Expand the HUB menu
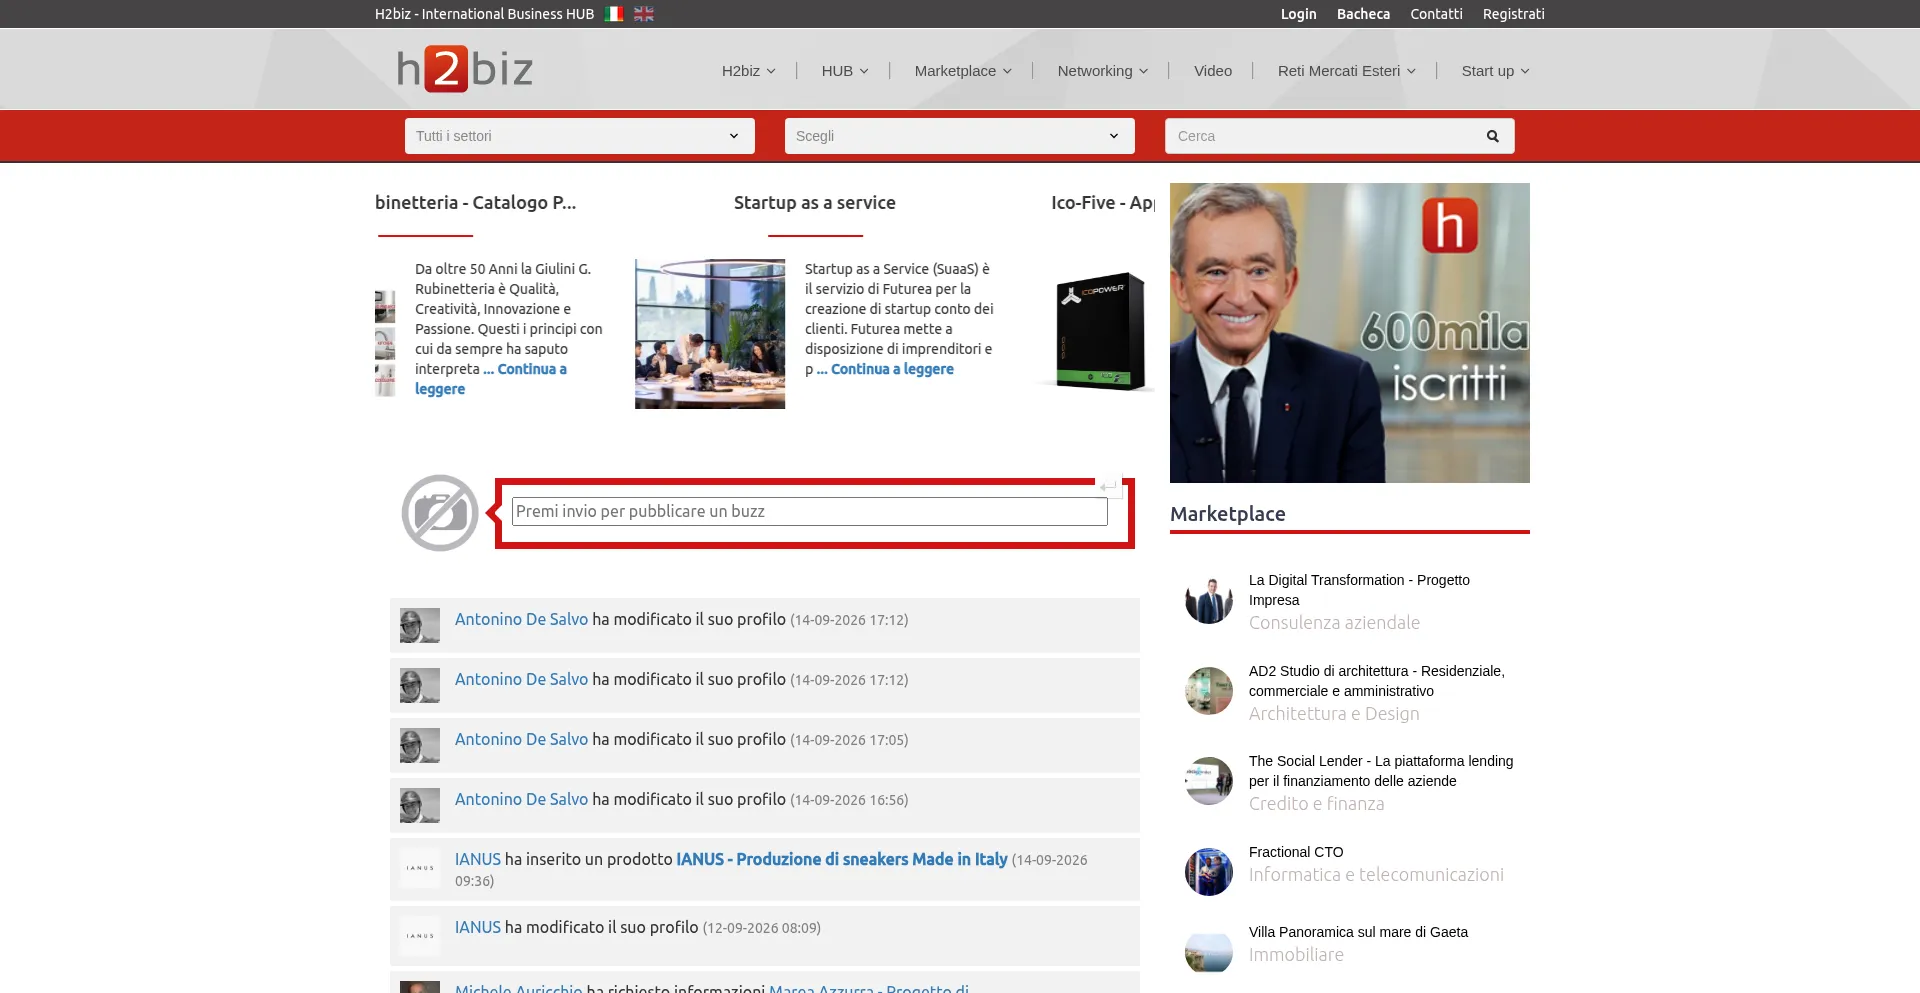This screenshot has height=993, width=1920. tap(845, 71)
